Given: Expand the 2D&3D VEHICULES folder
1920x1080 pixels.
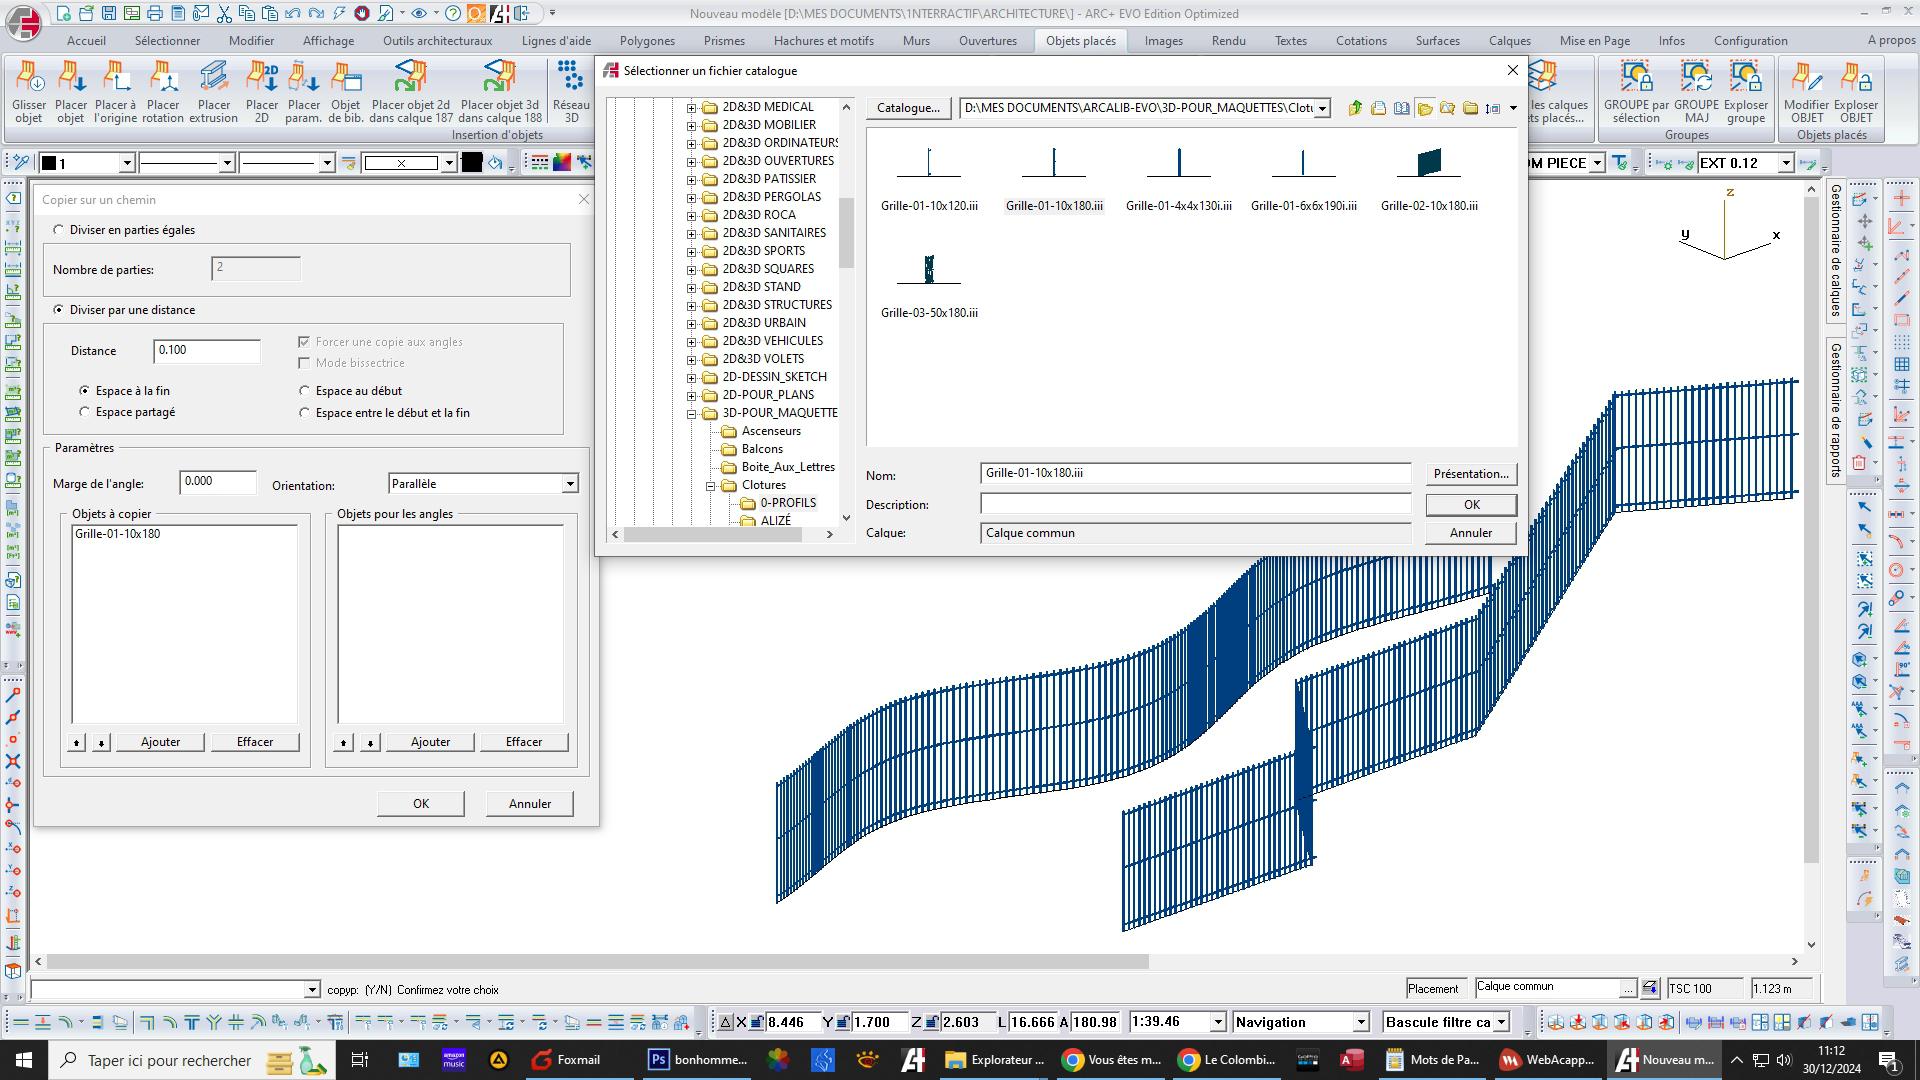Looking at the screenshot, I should click(x=691, y=341).
